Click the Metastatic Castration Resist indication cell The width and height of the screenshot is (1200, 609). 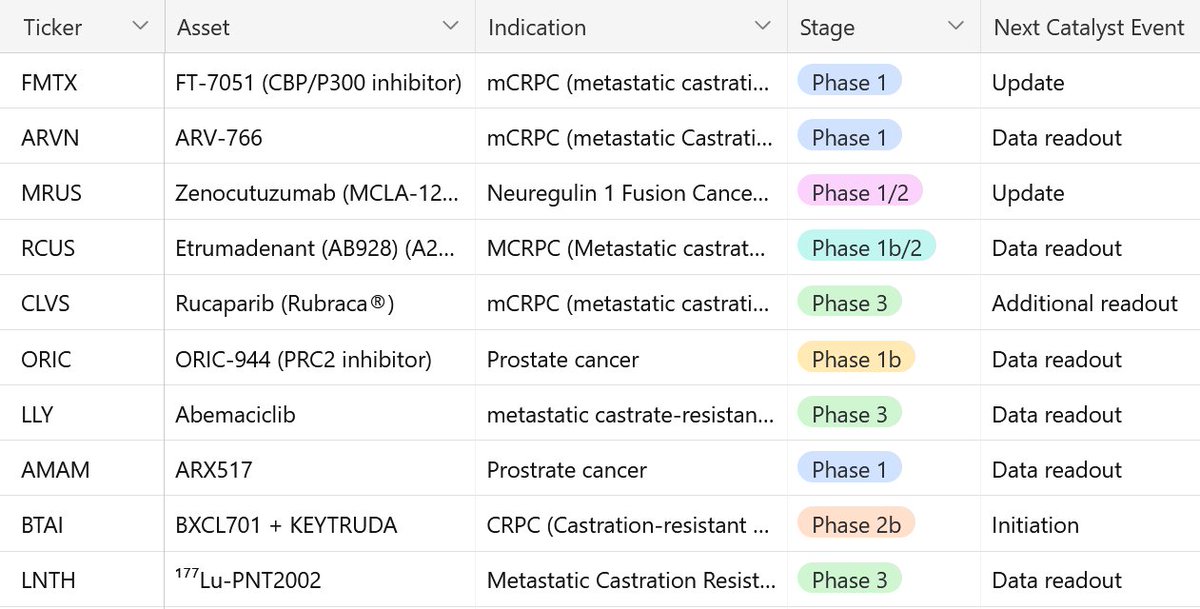click(631, 580)
